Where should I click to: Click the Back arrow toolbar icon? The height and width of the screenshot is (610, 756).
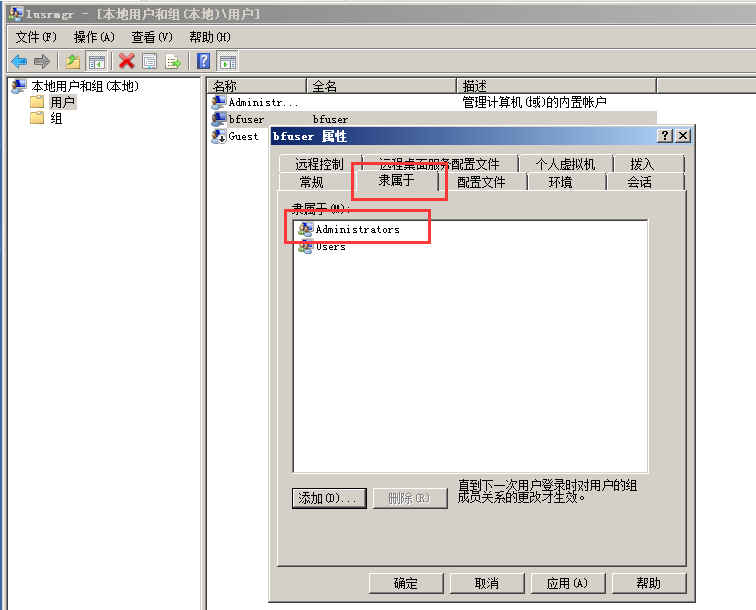pyautogui.click(x=19, y=61)
